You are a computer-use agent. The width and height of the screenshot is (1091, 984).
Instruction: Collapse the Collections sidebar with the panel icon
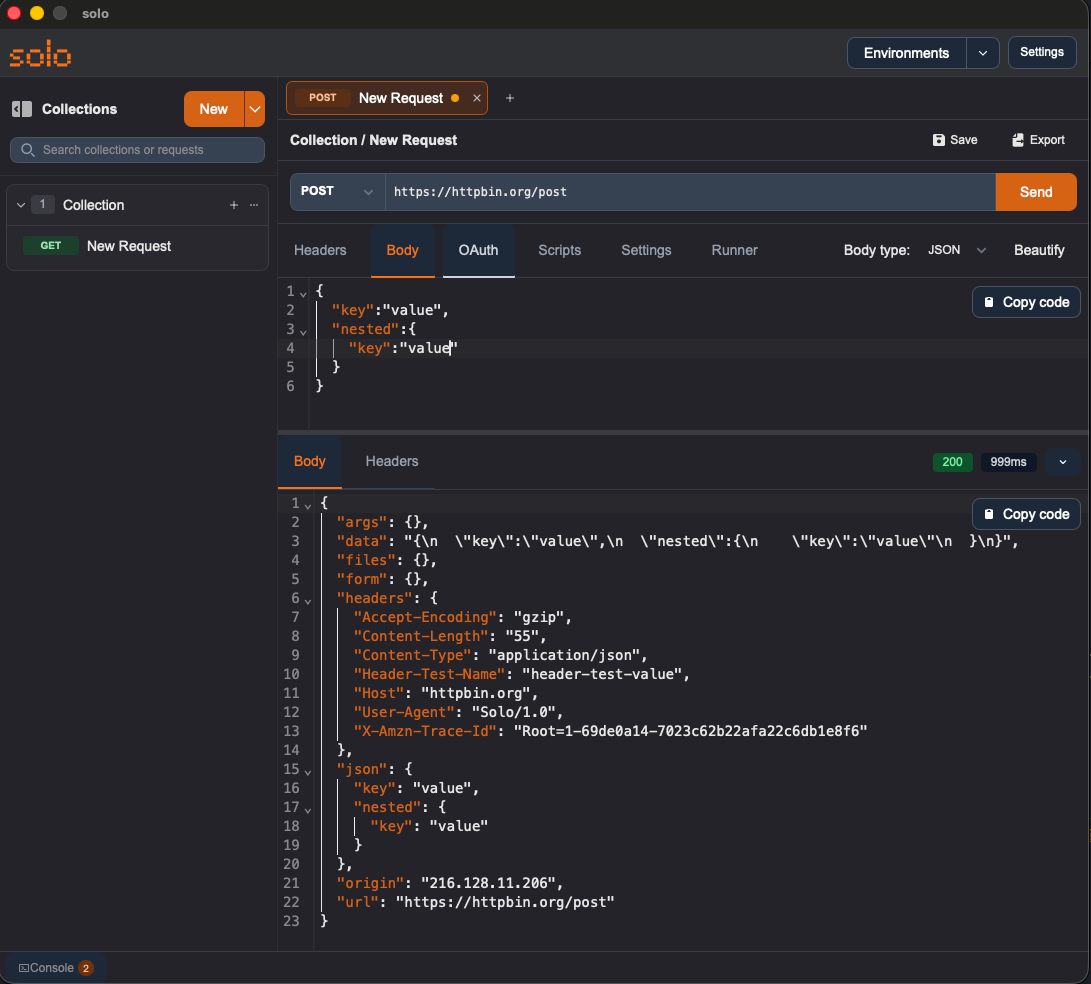pos(22,108)
